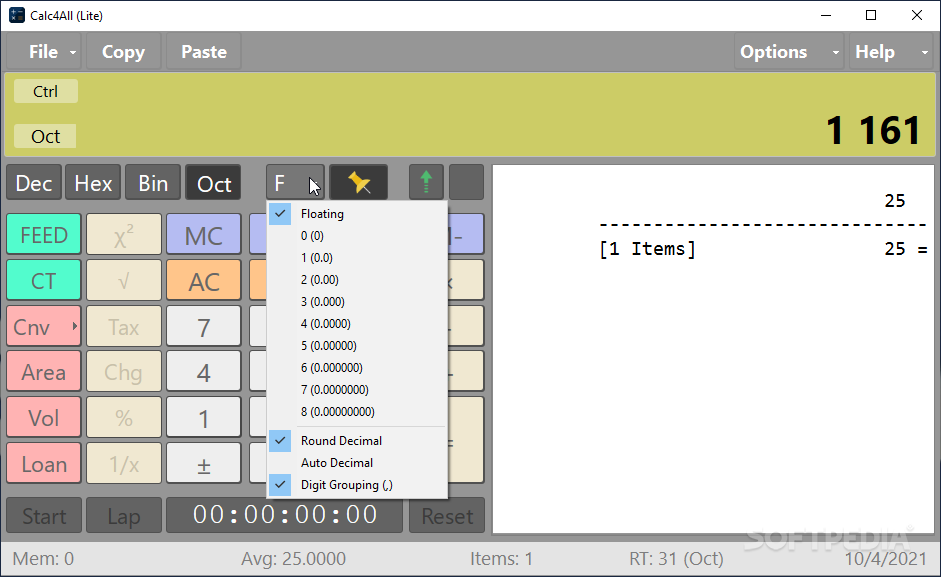
Task: Click the MC memory clear key
Action: pos(203,235)
